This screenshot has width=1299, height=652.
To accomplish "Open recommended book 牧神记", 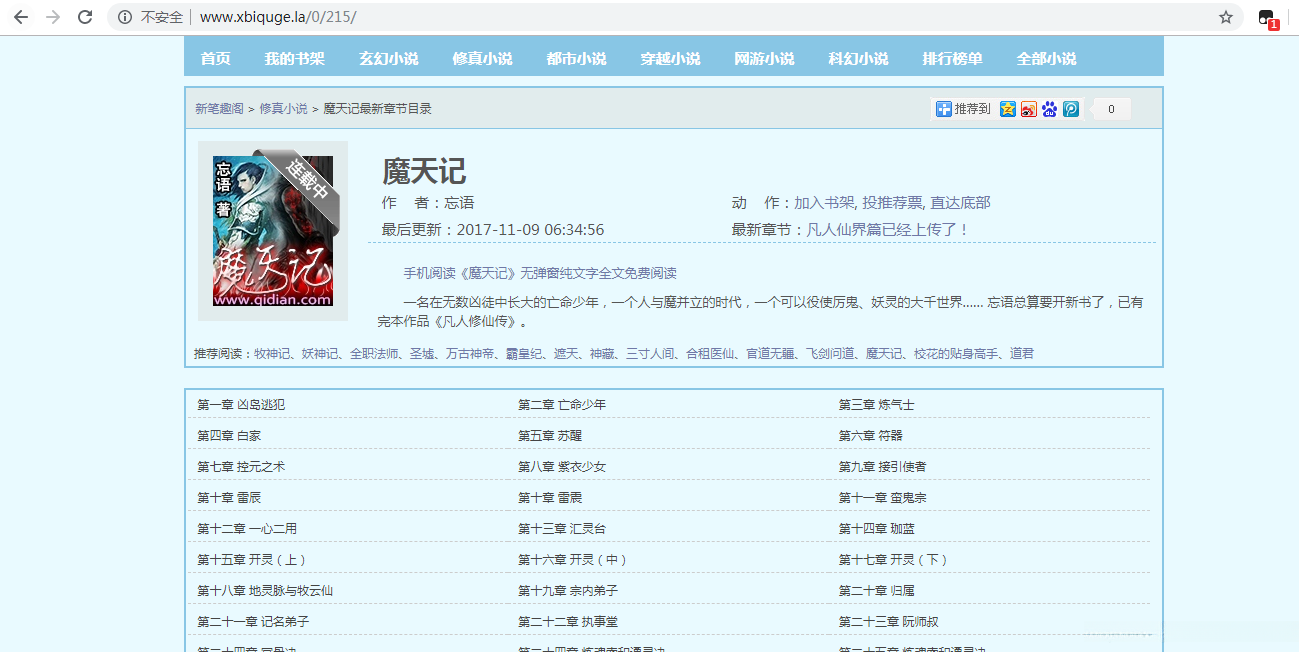I will tap(272, 354).
